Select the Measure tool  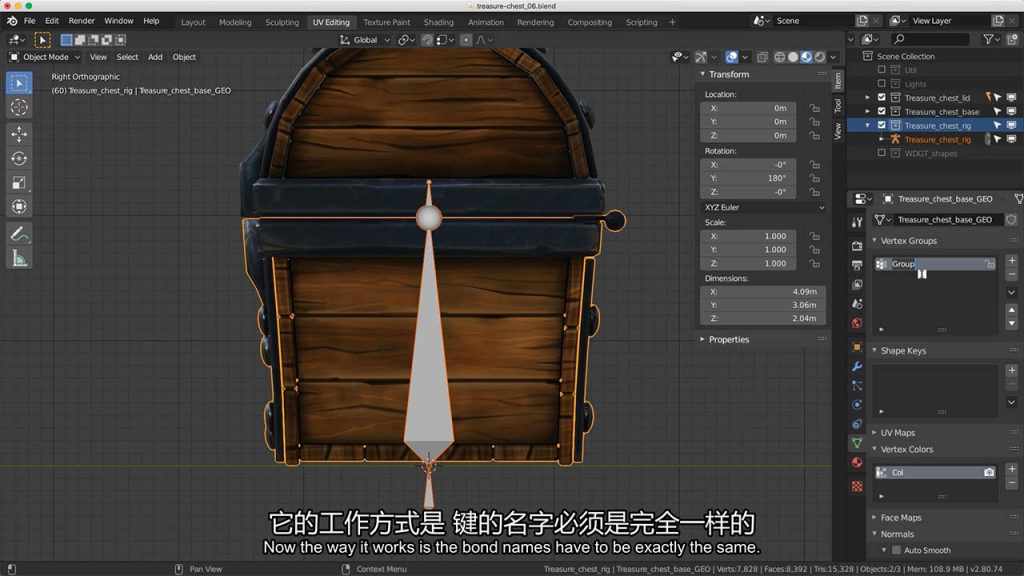coord(19,259)
